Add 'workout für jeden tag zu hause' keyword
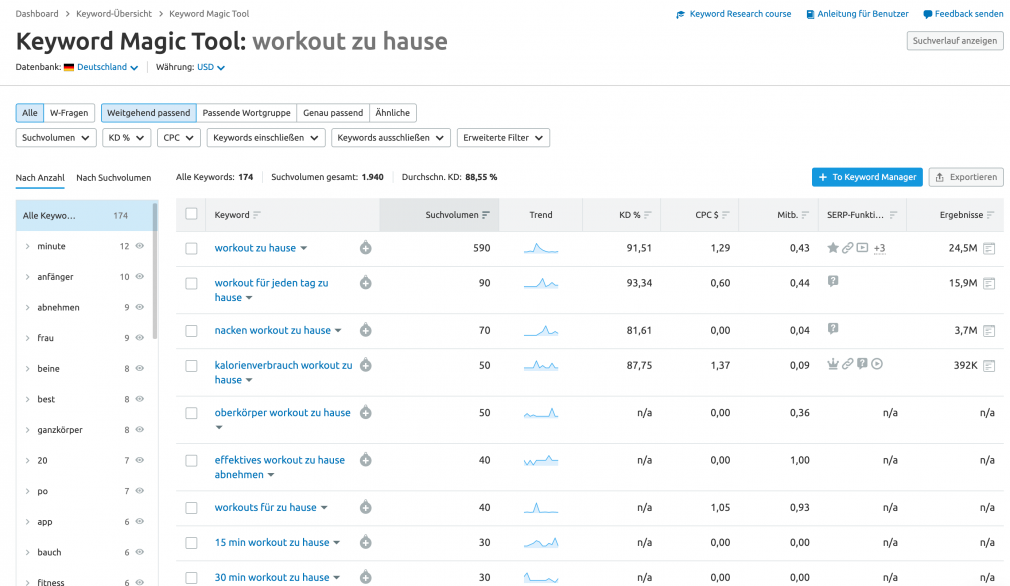This screenshot has height=586, width=1010. (x=365, y=283)
